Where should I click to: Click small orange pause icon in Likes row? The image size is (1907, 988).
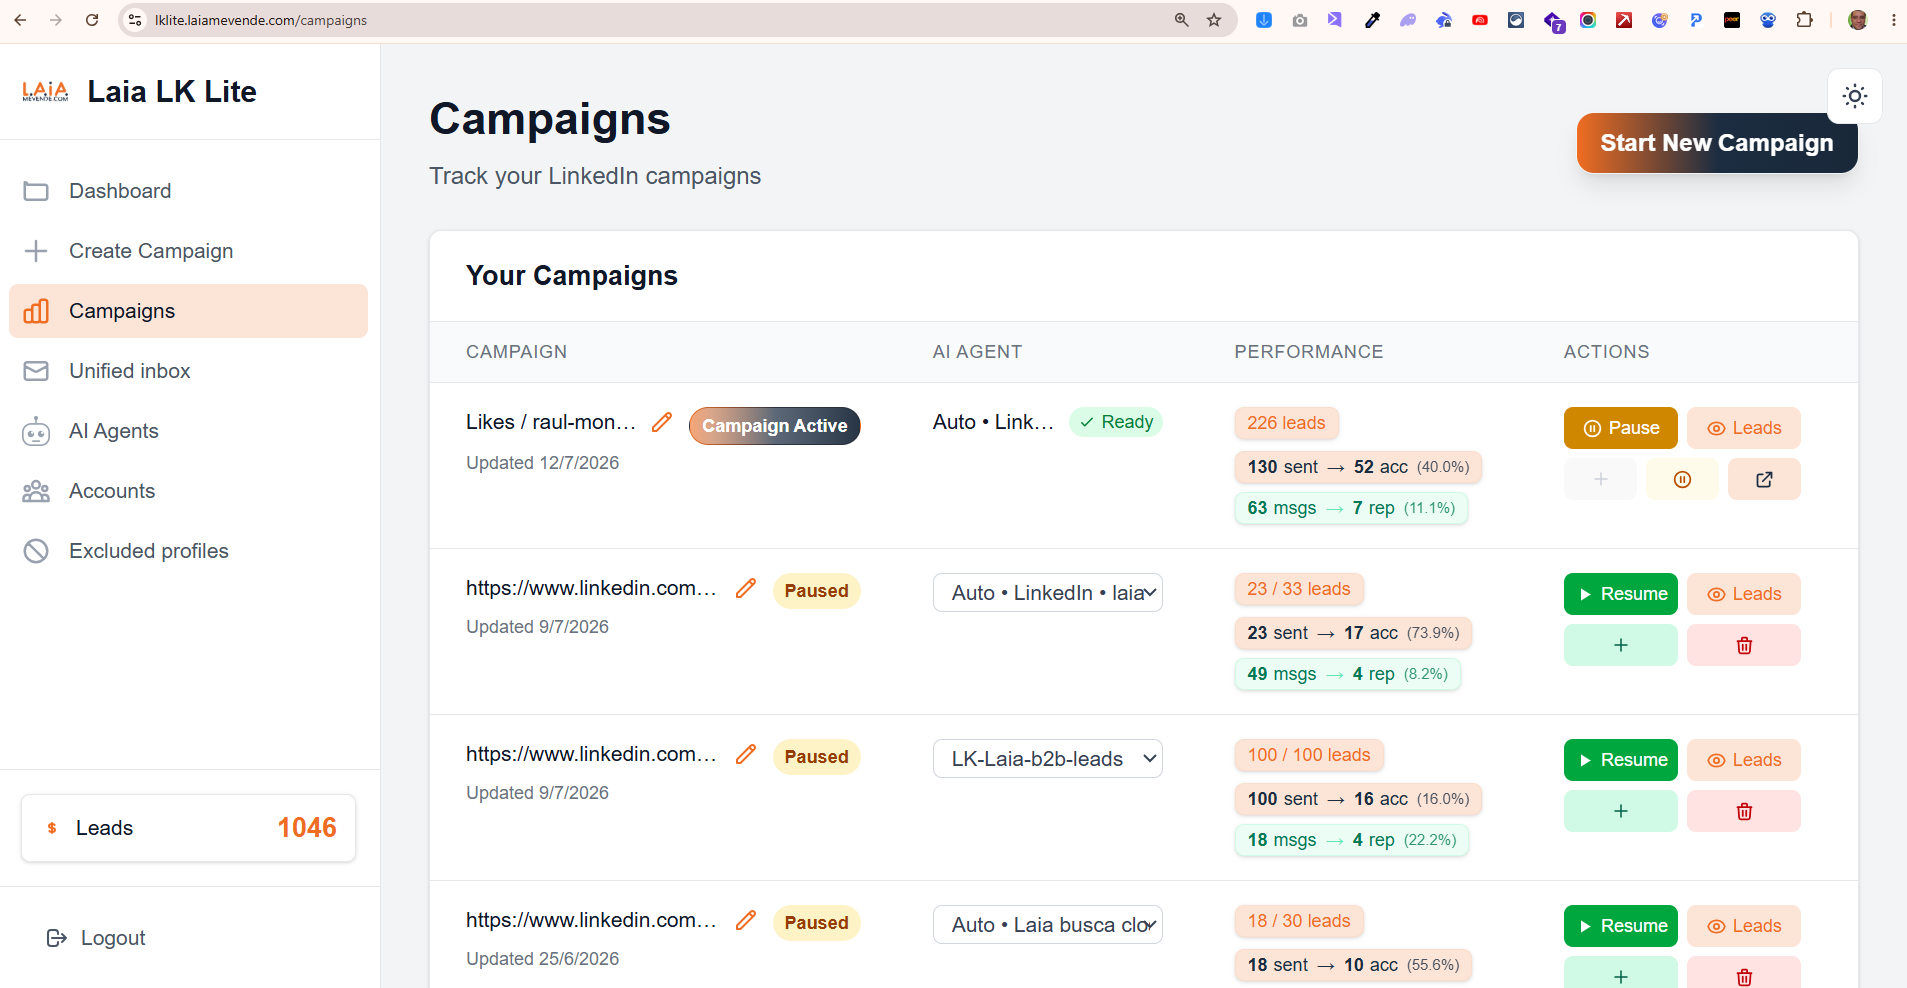coord(1682,479)
